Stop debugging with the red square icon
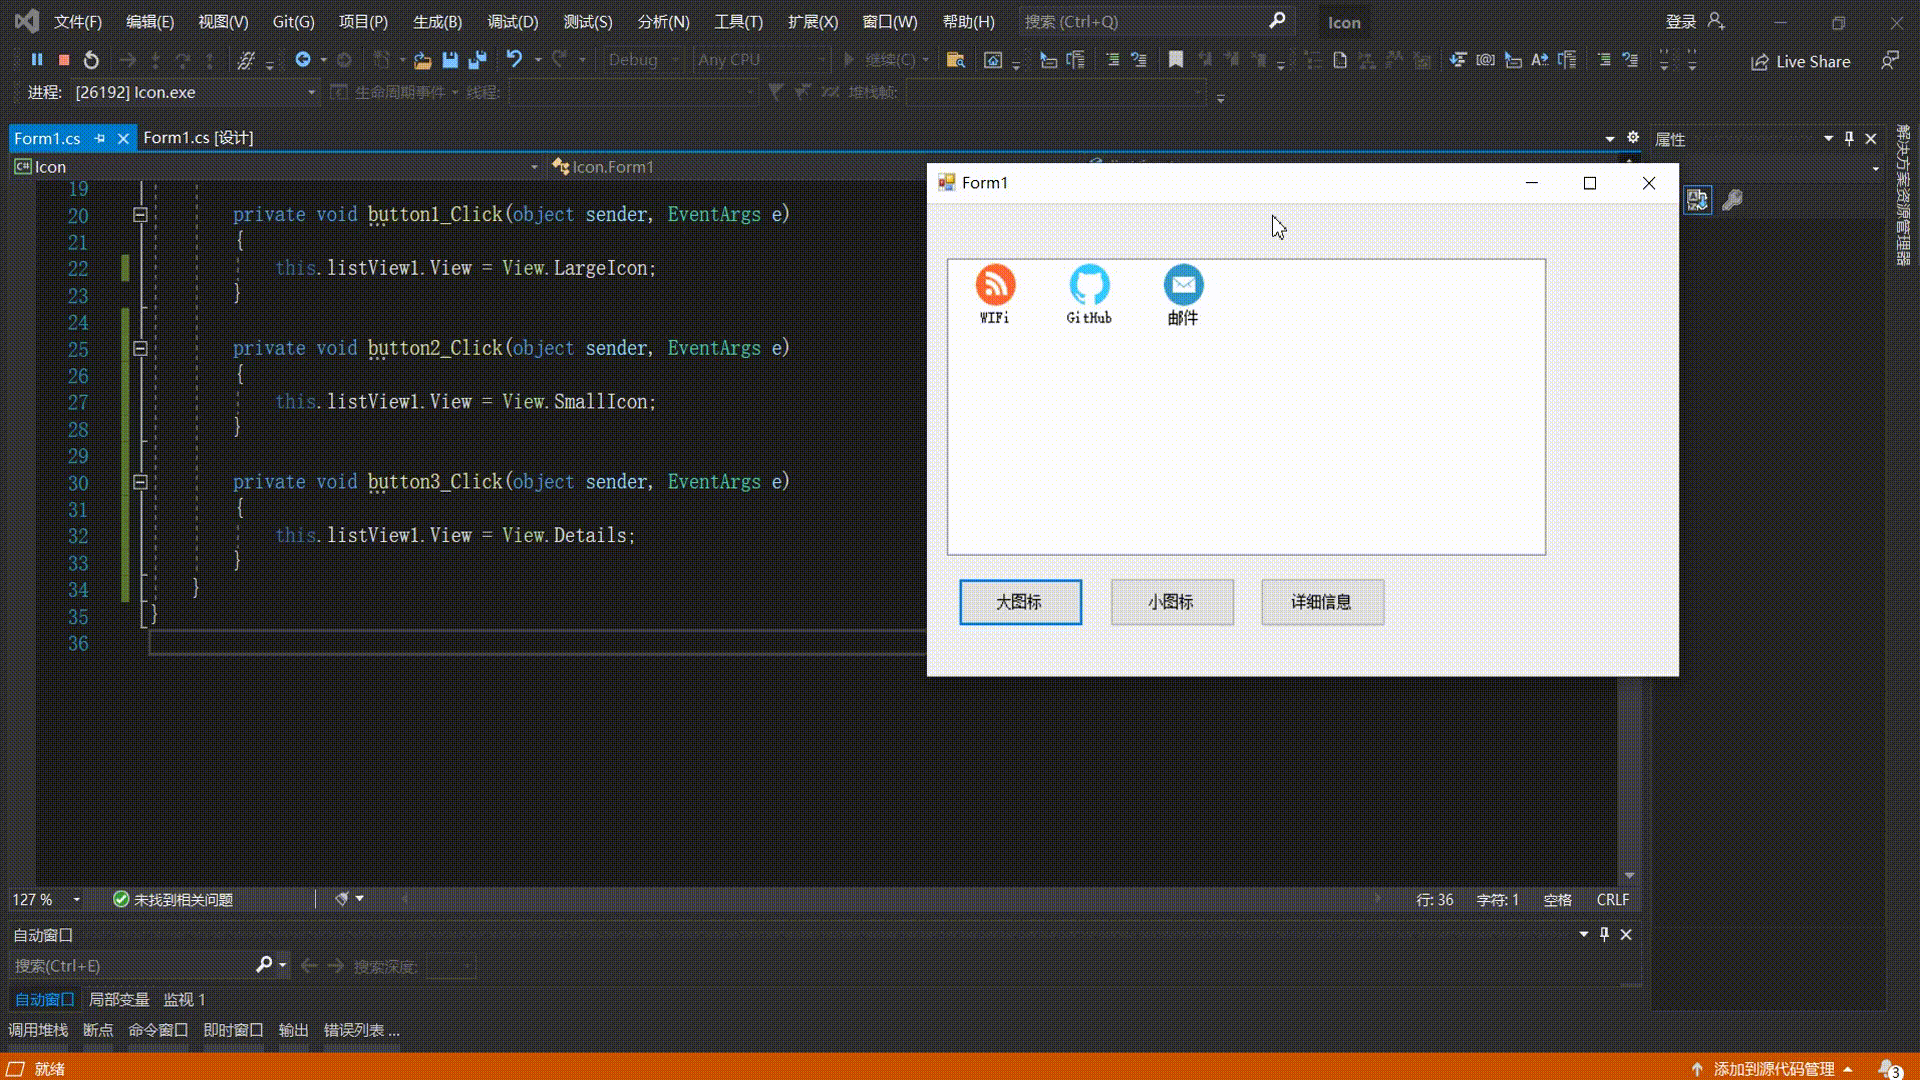Viewport: 1920px width, 1080px height. point(64,60)
